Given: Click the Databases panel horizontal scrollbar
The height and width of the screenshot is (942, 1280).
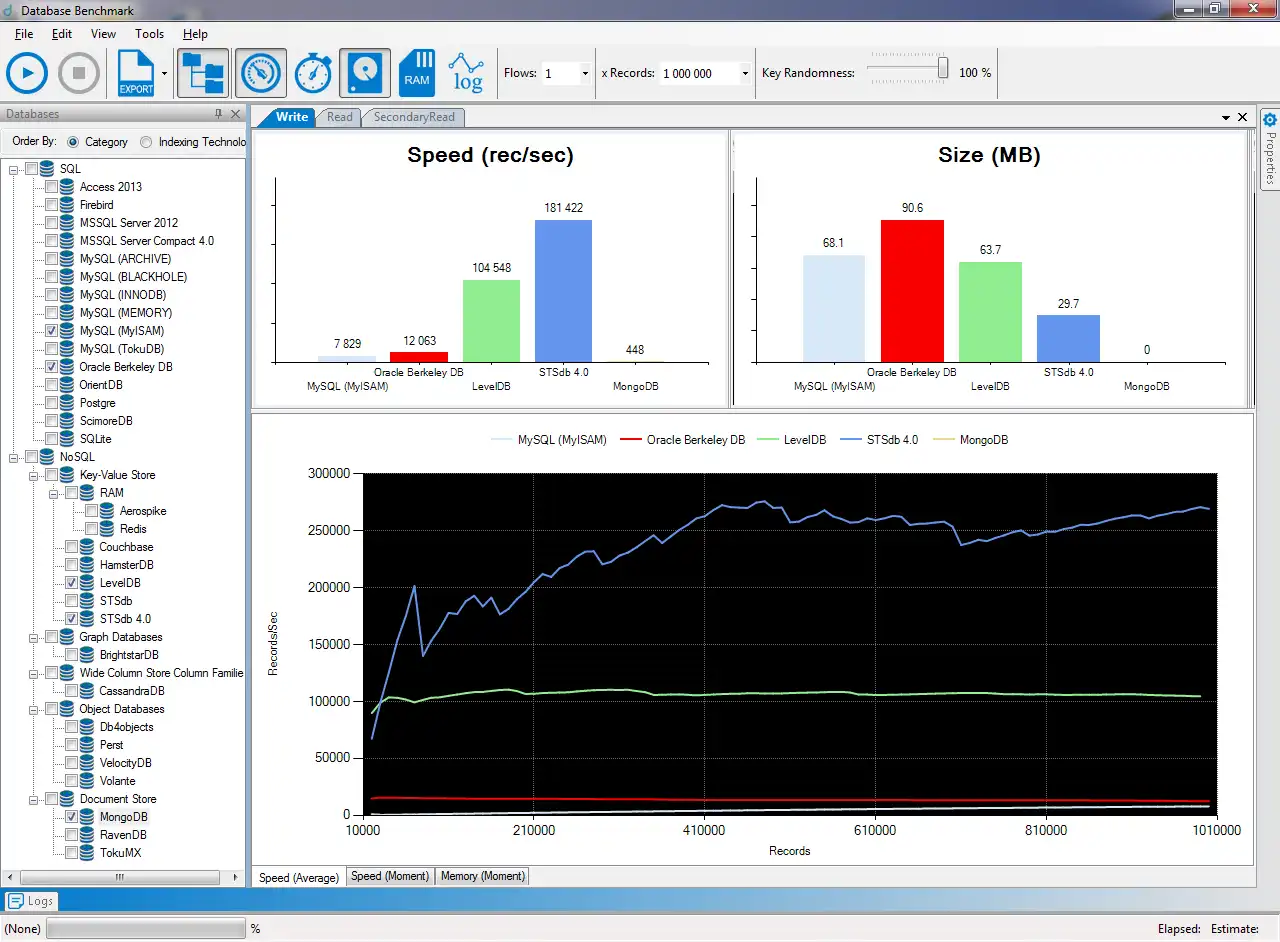Looking at the screenshot, I should coord(119,877).
